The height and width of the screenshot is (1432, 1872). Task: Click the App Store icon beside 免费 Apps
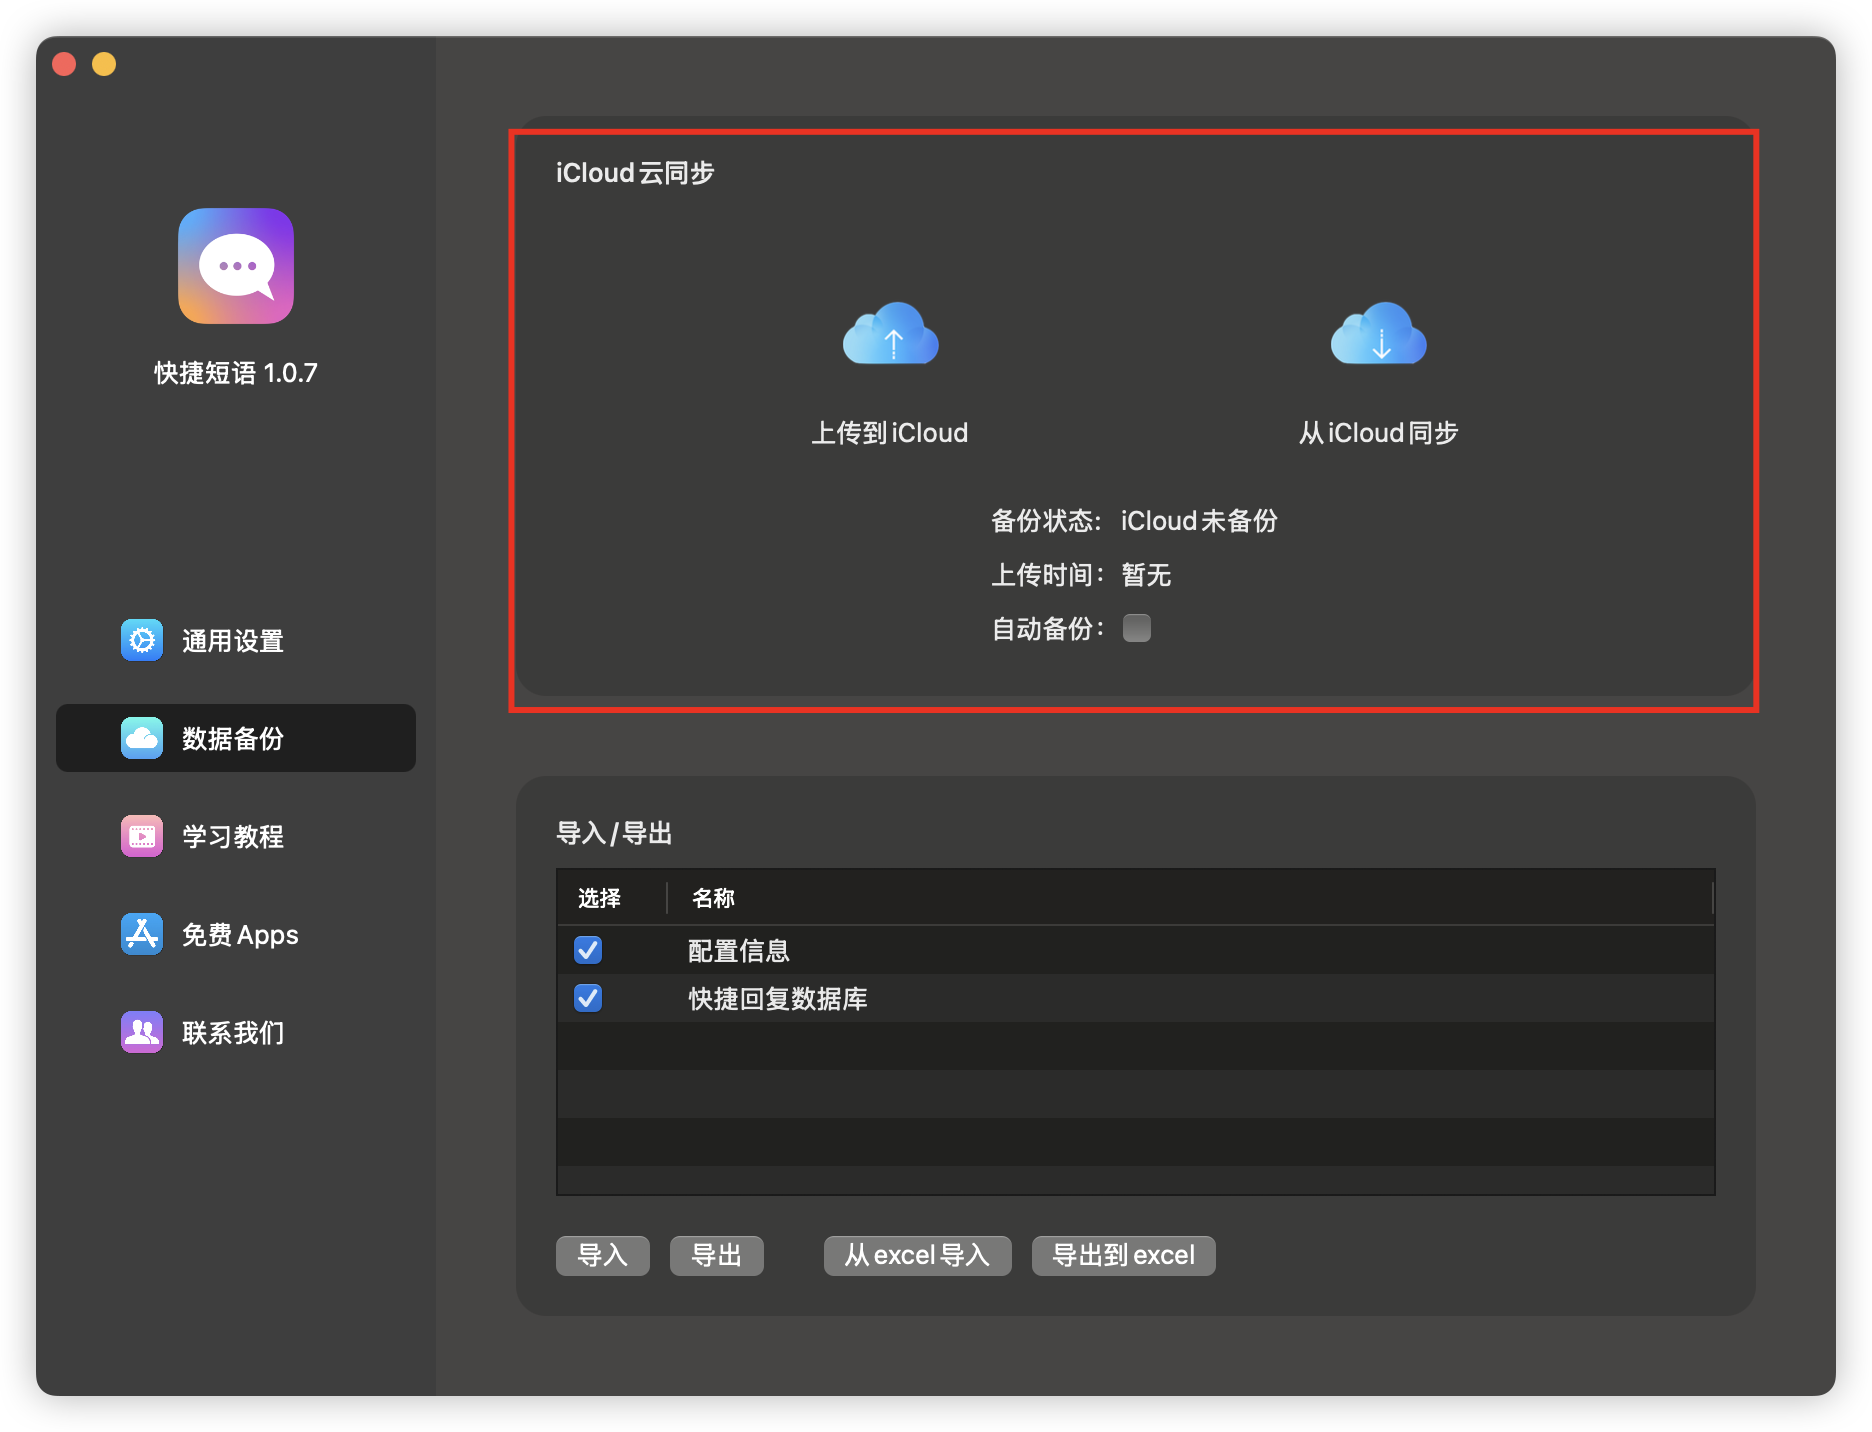pos(142,934)
